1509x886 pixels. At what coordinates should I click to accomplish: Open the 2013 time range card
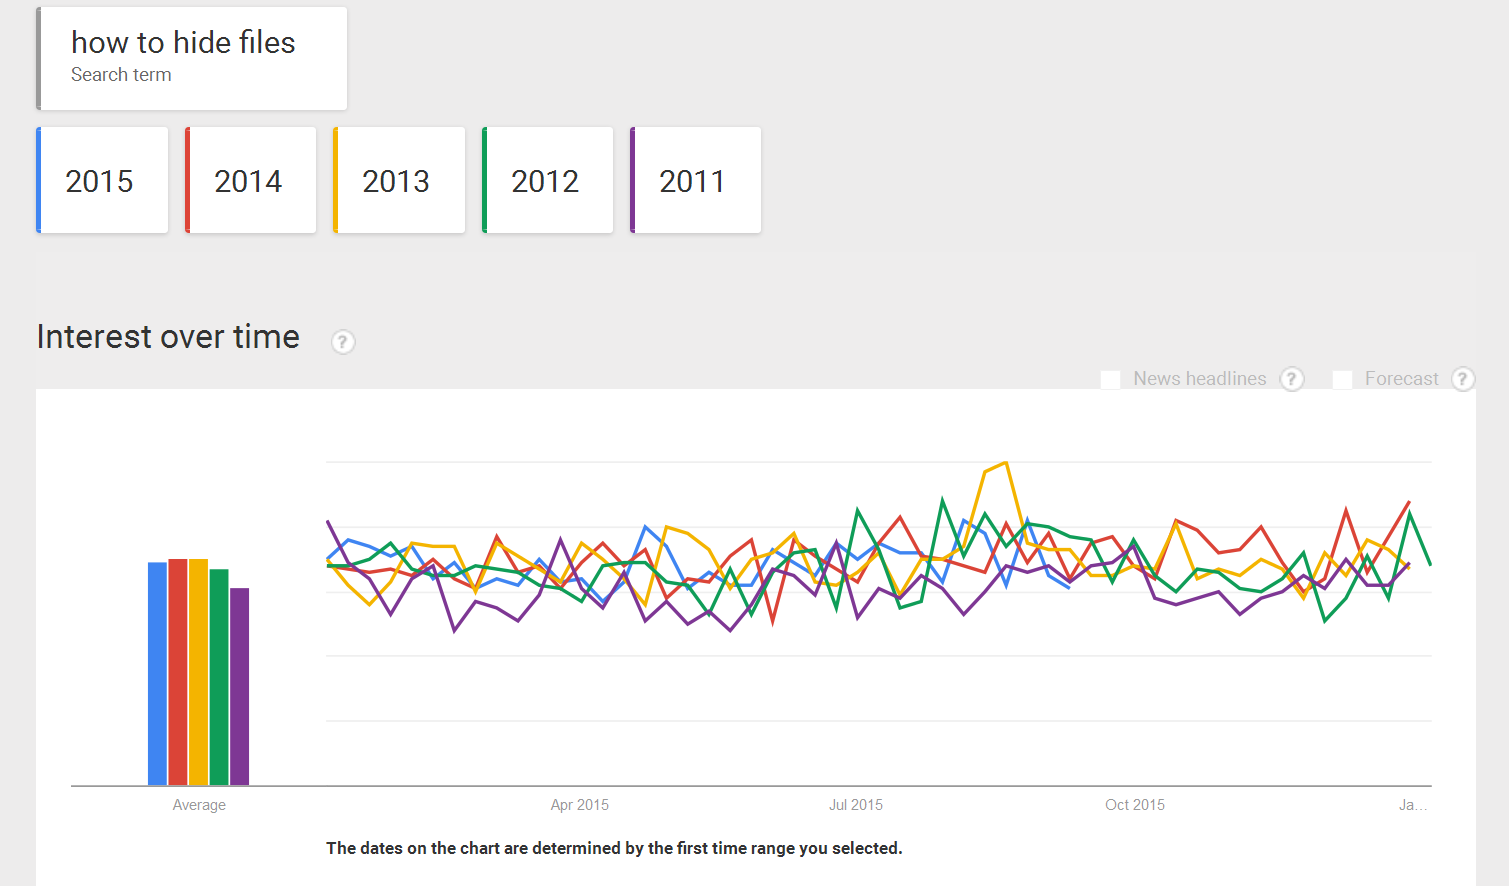tap(399, 181)
